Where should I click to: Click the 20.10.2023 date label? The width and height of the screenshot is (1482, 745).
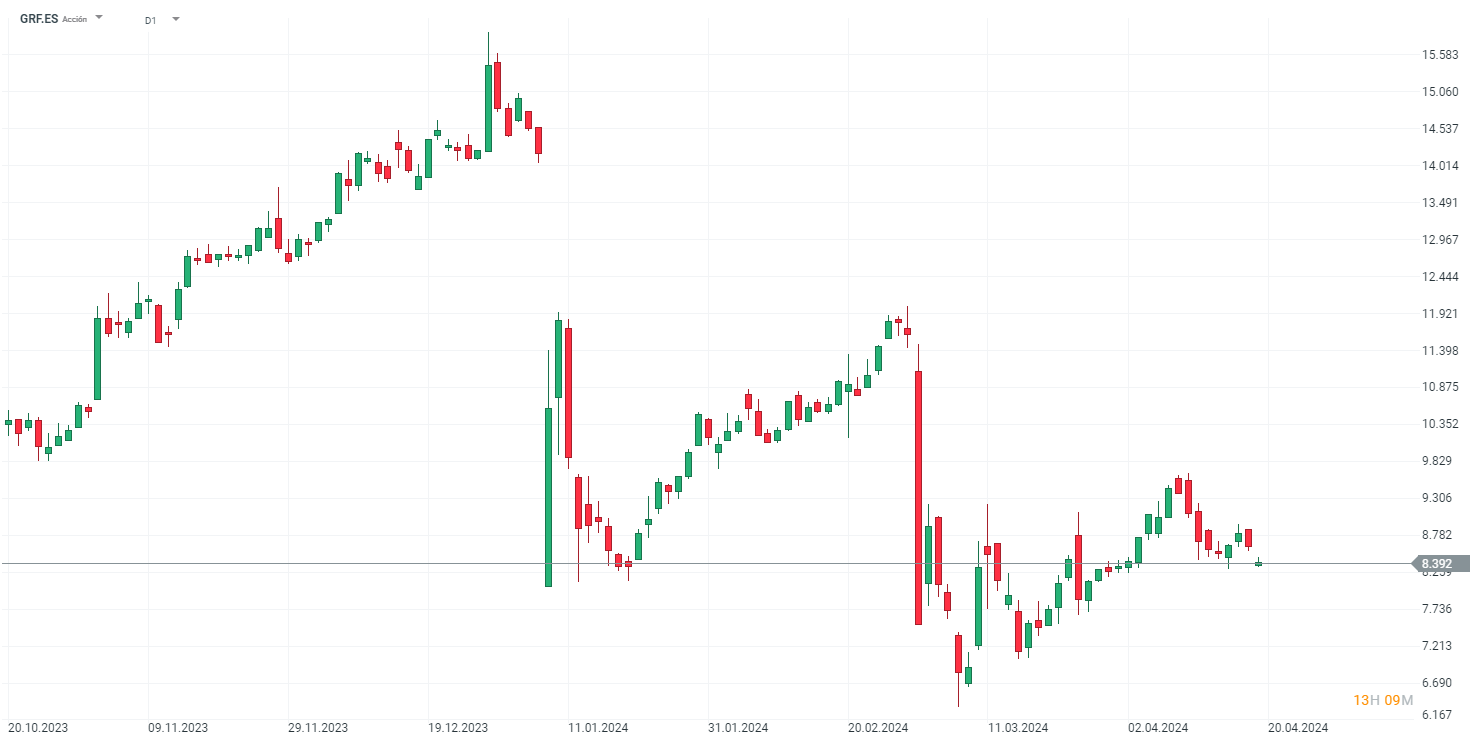click(38, 728)
